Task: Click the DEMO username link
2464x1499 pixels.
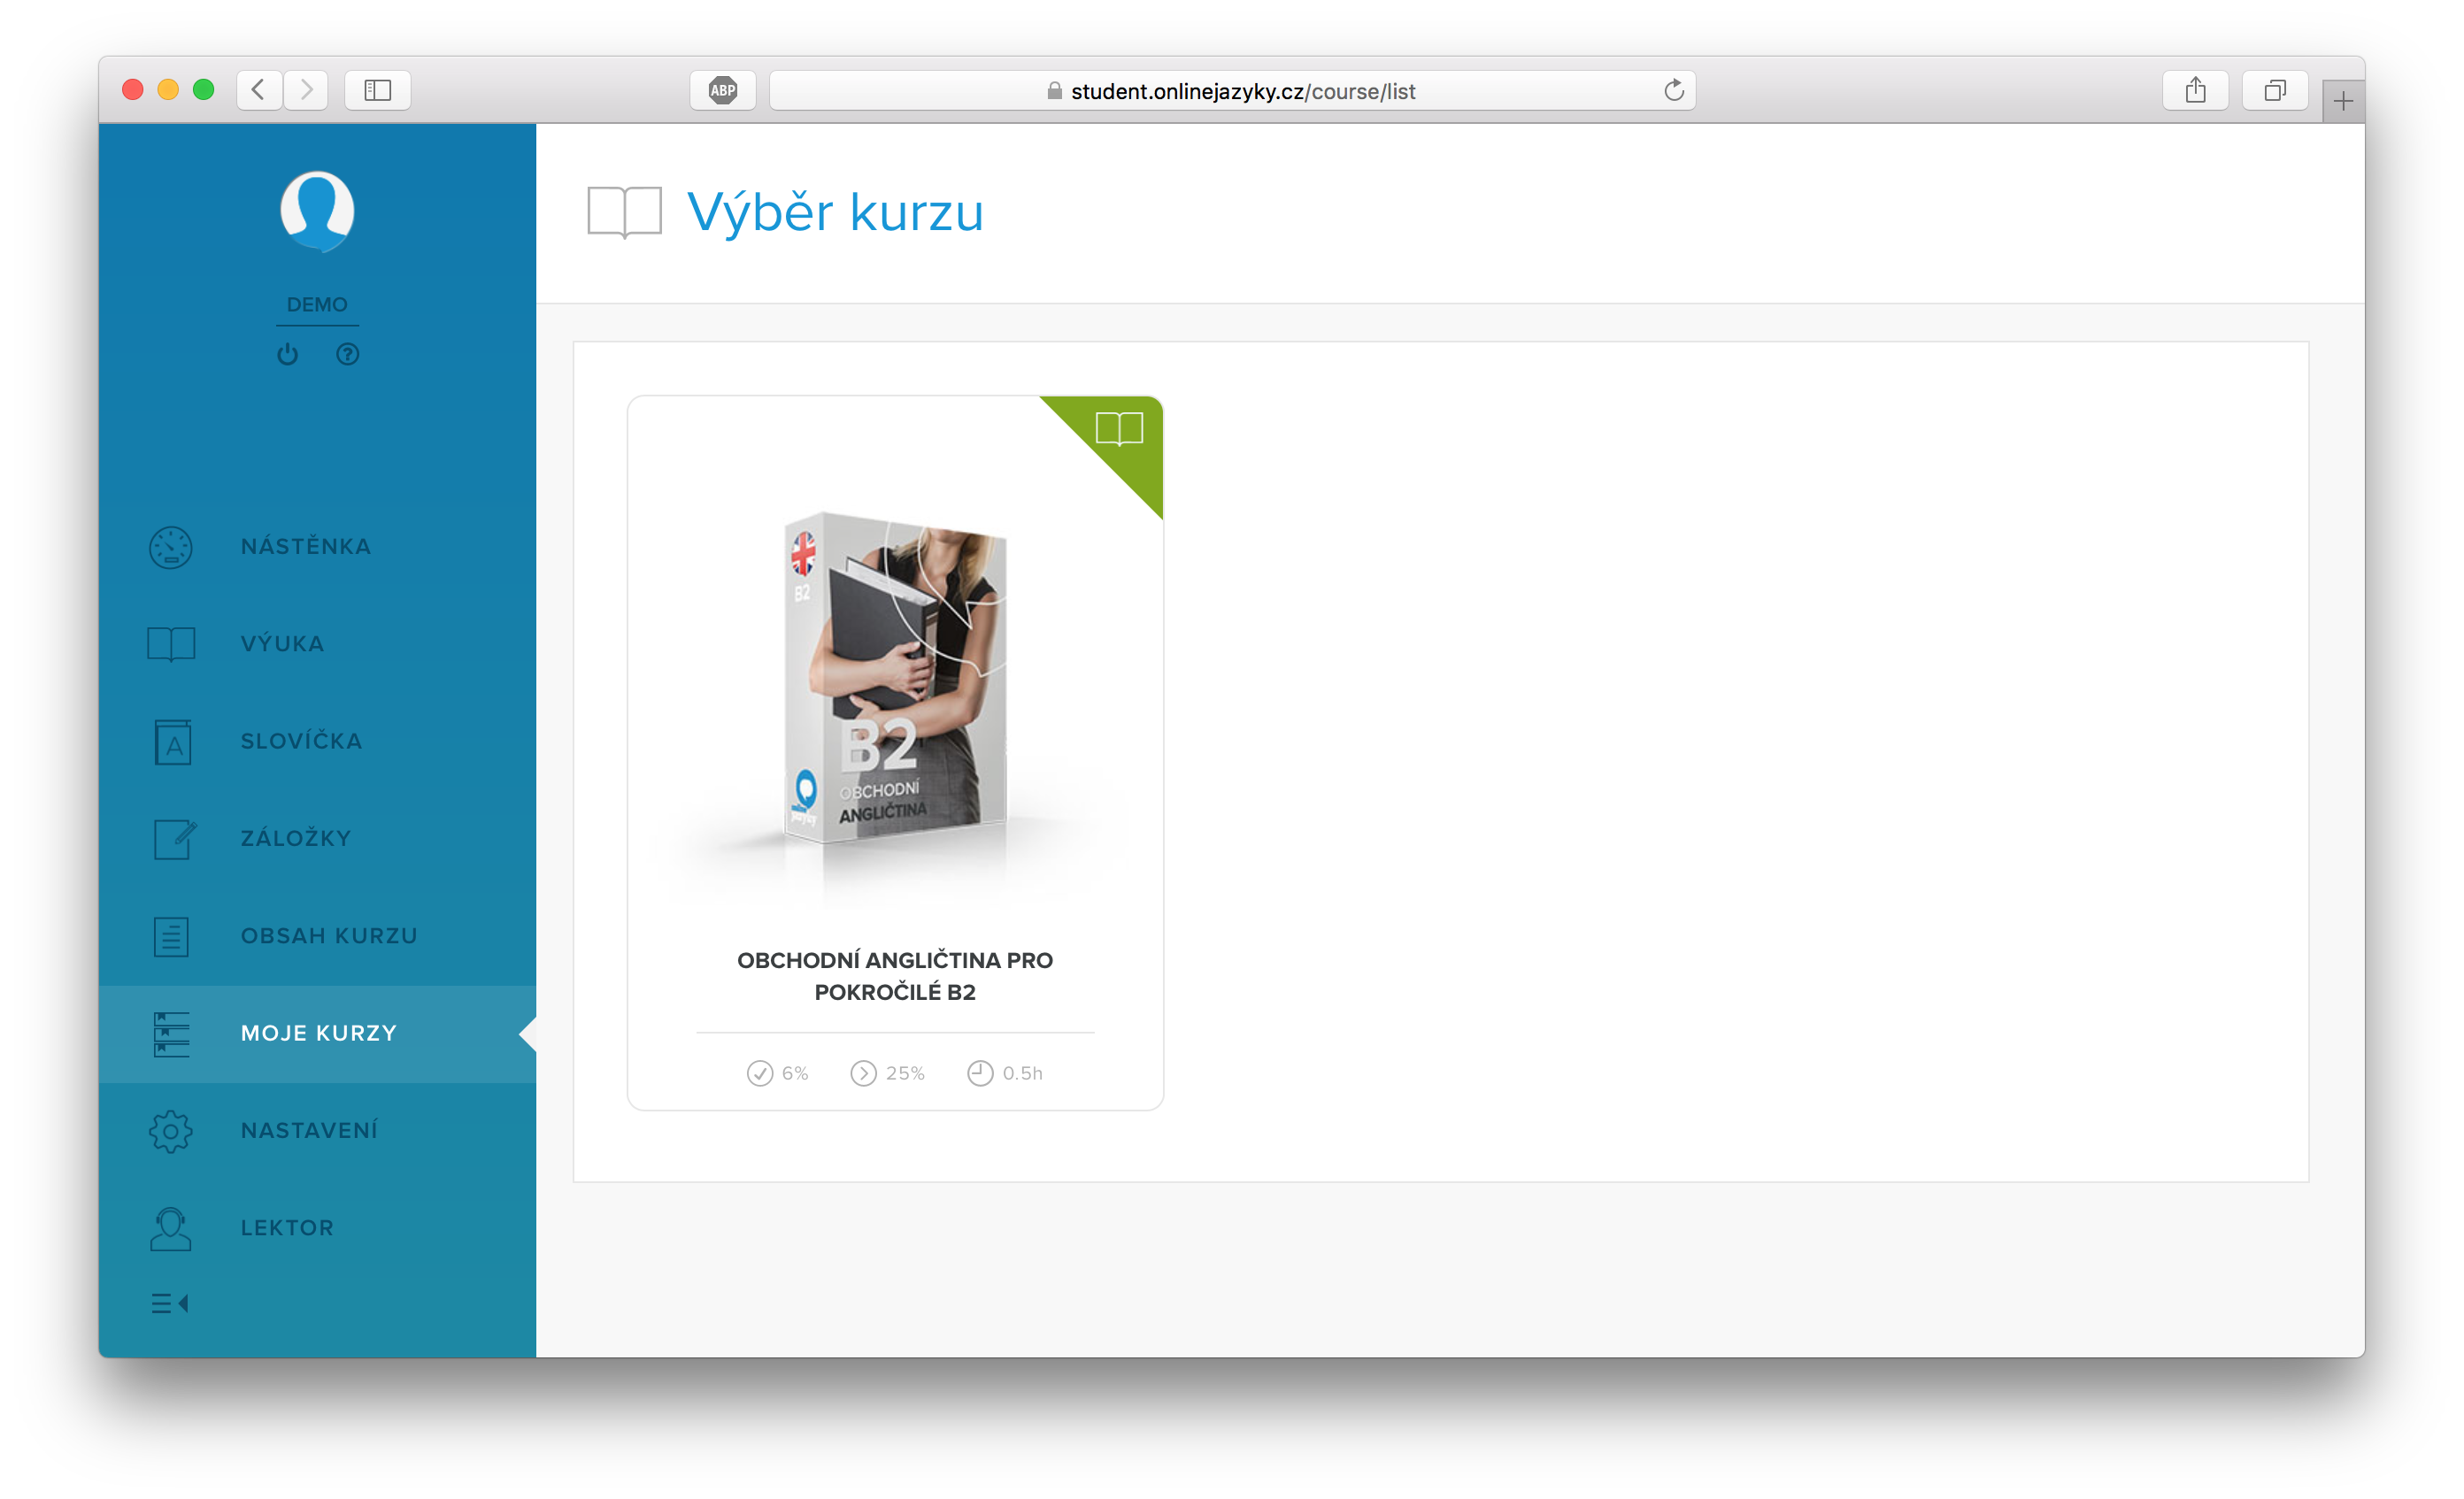Action: coord(317,305)
